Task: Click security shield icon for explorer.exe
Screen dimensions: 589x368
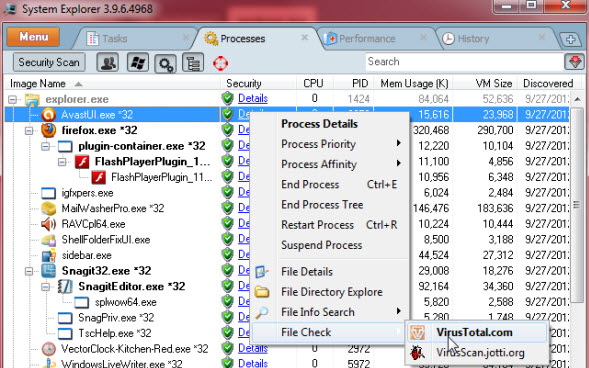Action: coord(227,99)
